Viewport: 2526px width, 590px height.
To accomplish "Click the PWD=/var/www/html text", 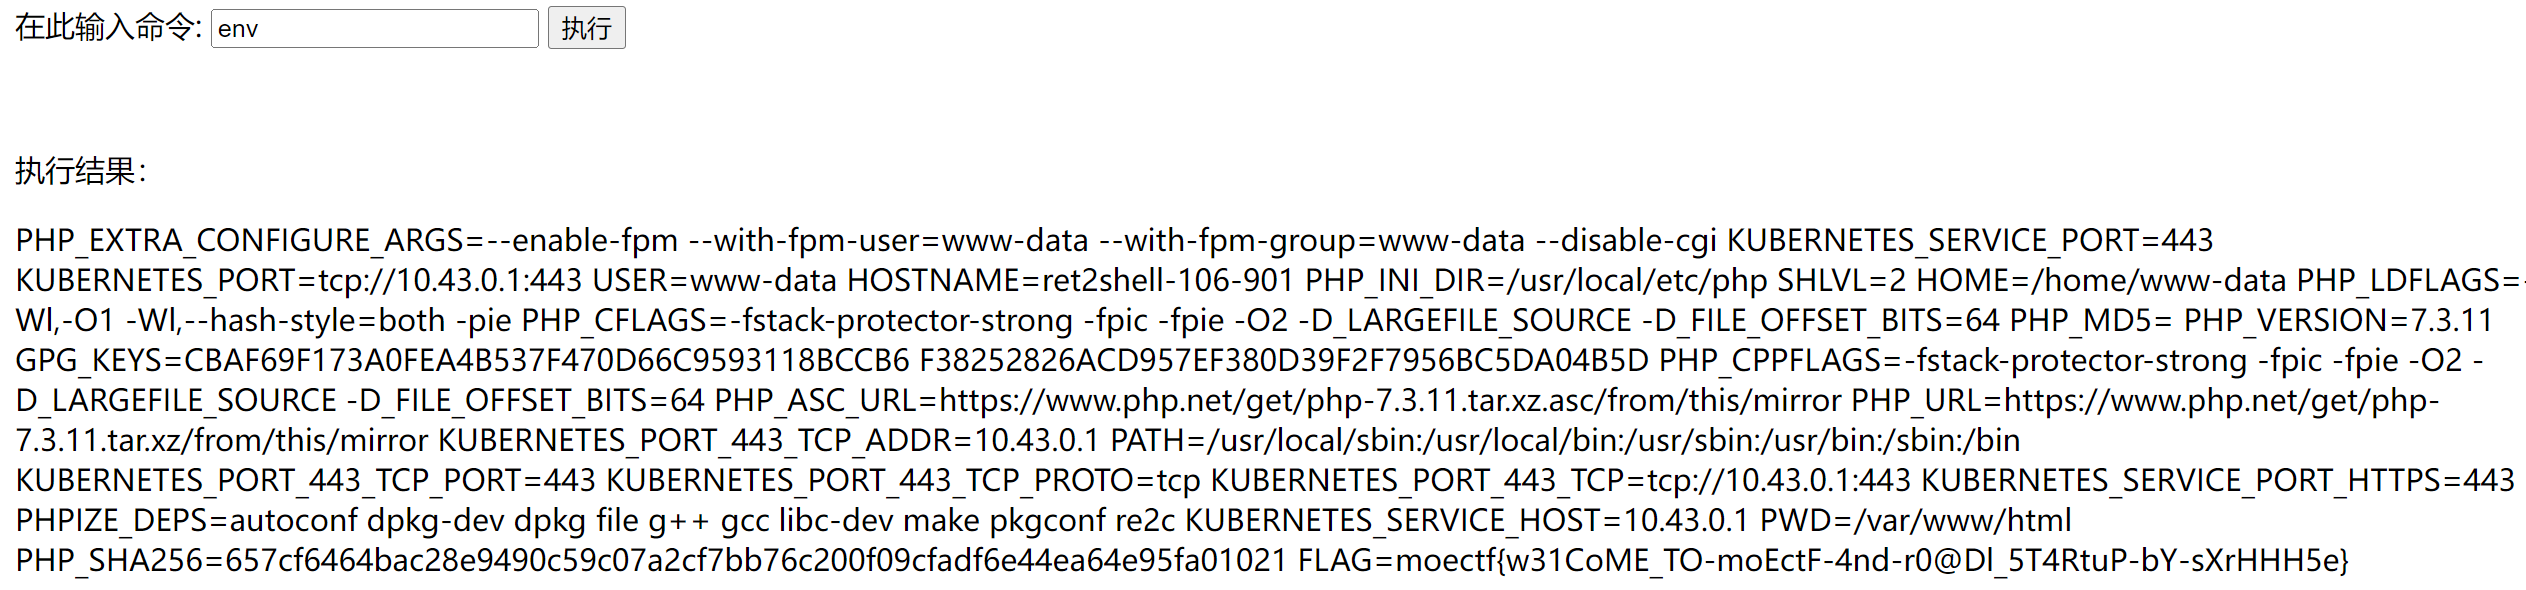I will [1916, 520].
